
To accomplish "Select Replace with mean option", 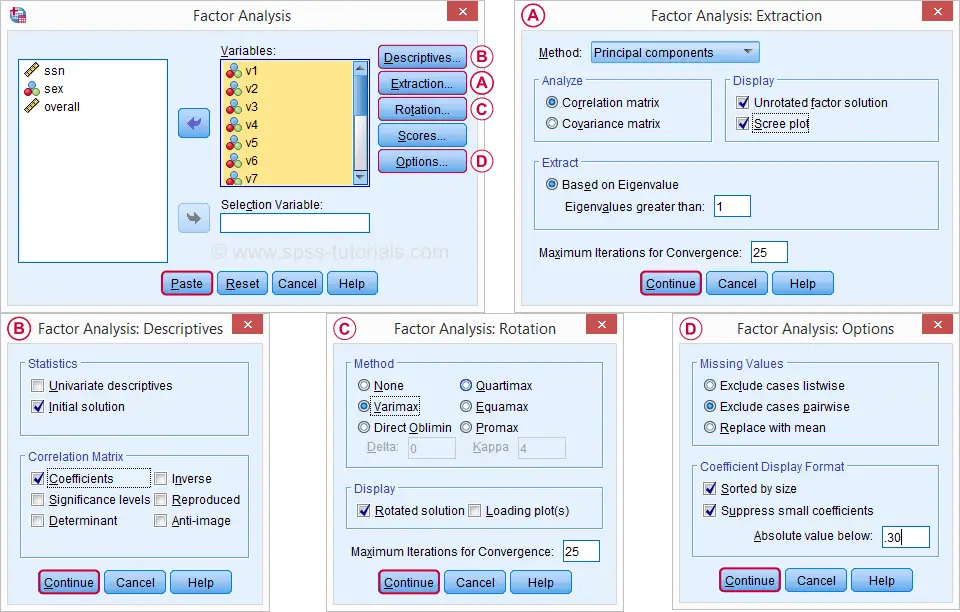I will (710, 427).
